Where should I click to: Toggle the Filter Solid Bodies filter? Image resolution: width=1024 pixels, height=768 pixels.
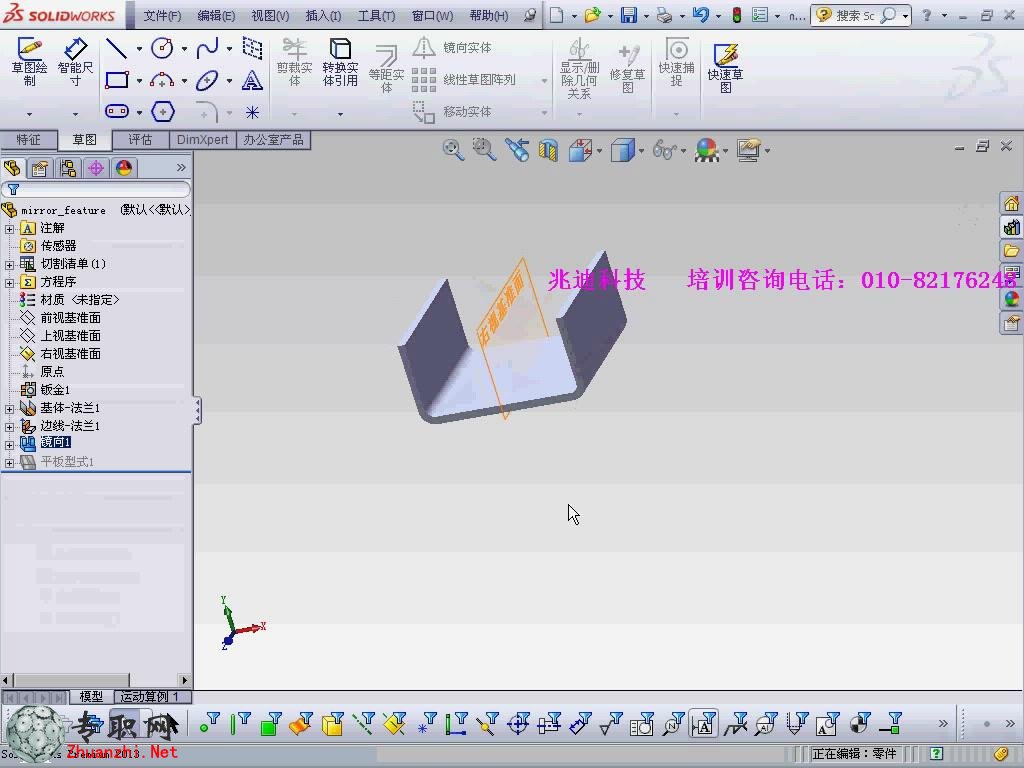[332, 724]
